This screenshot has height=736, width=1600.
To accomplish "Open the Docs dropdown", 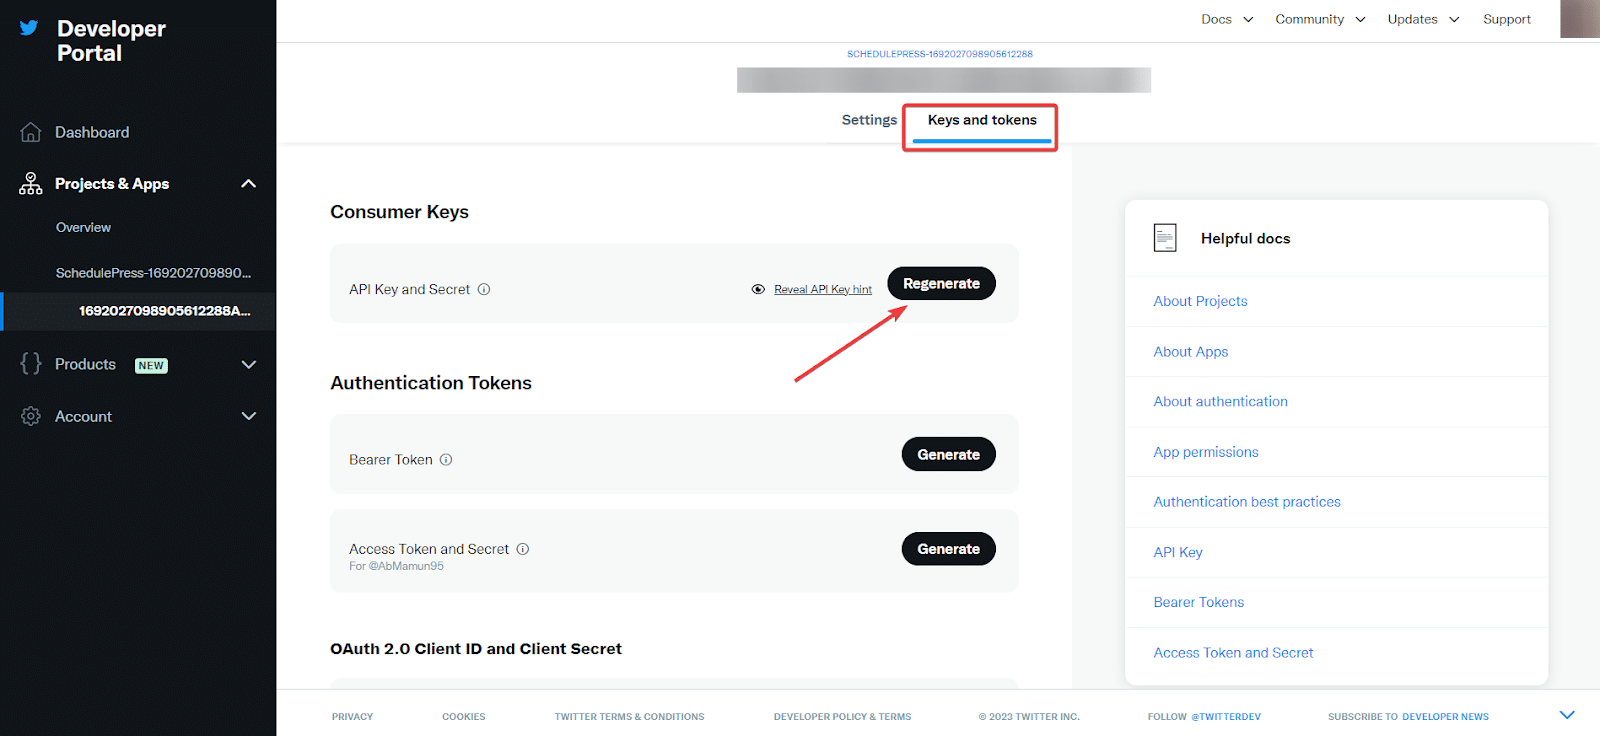I will point(1227,19).
